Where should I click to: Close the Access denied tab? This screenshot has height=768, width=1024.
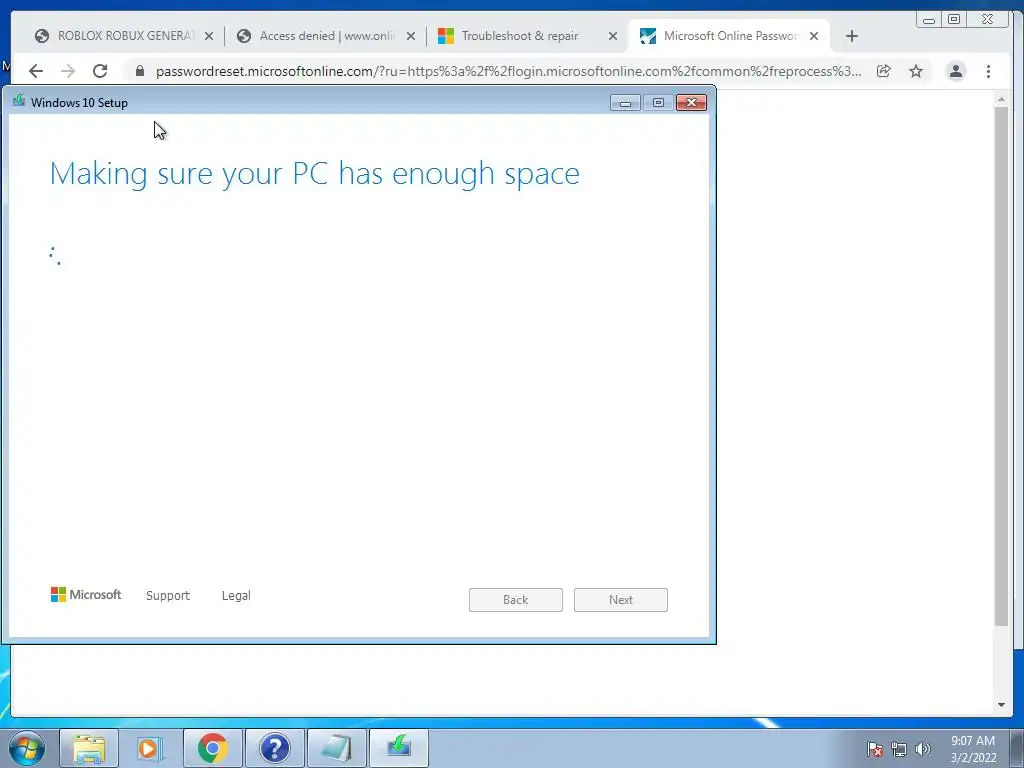click(x=411, y=37)
